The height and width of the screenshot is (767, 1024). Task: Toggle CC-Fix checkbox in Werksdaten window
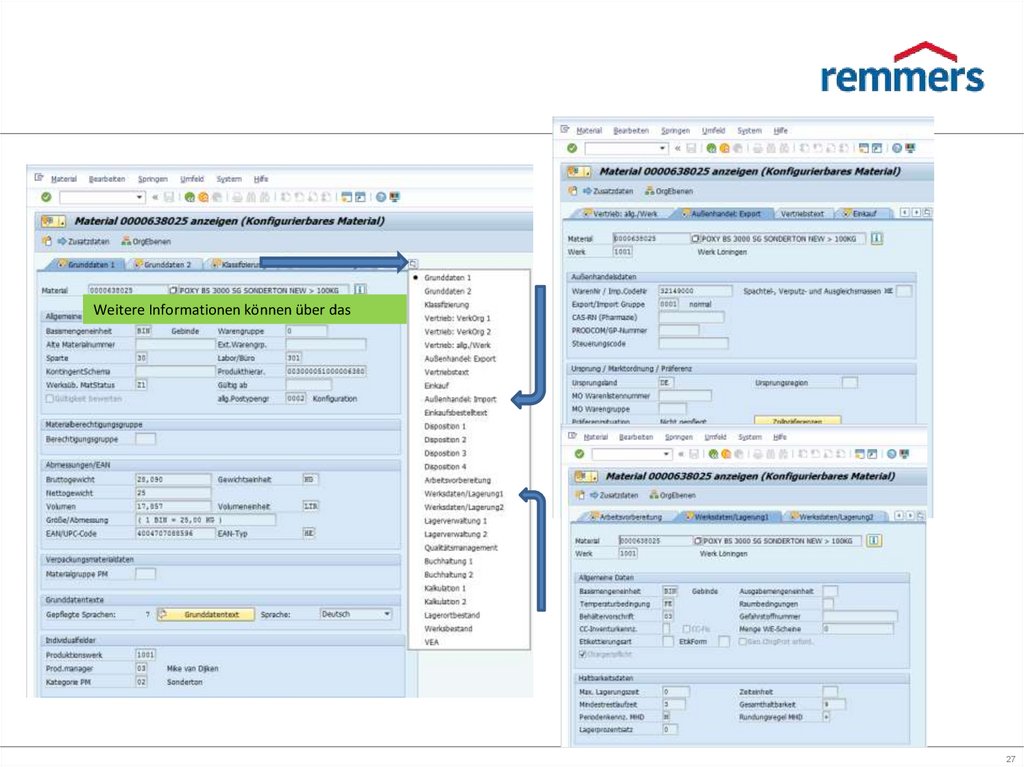pos(686,628)
